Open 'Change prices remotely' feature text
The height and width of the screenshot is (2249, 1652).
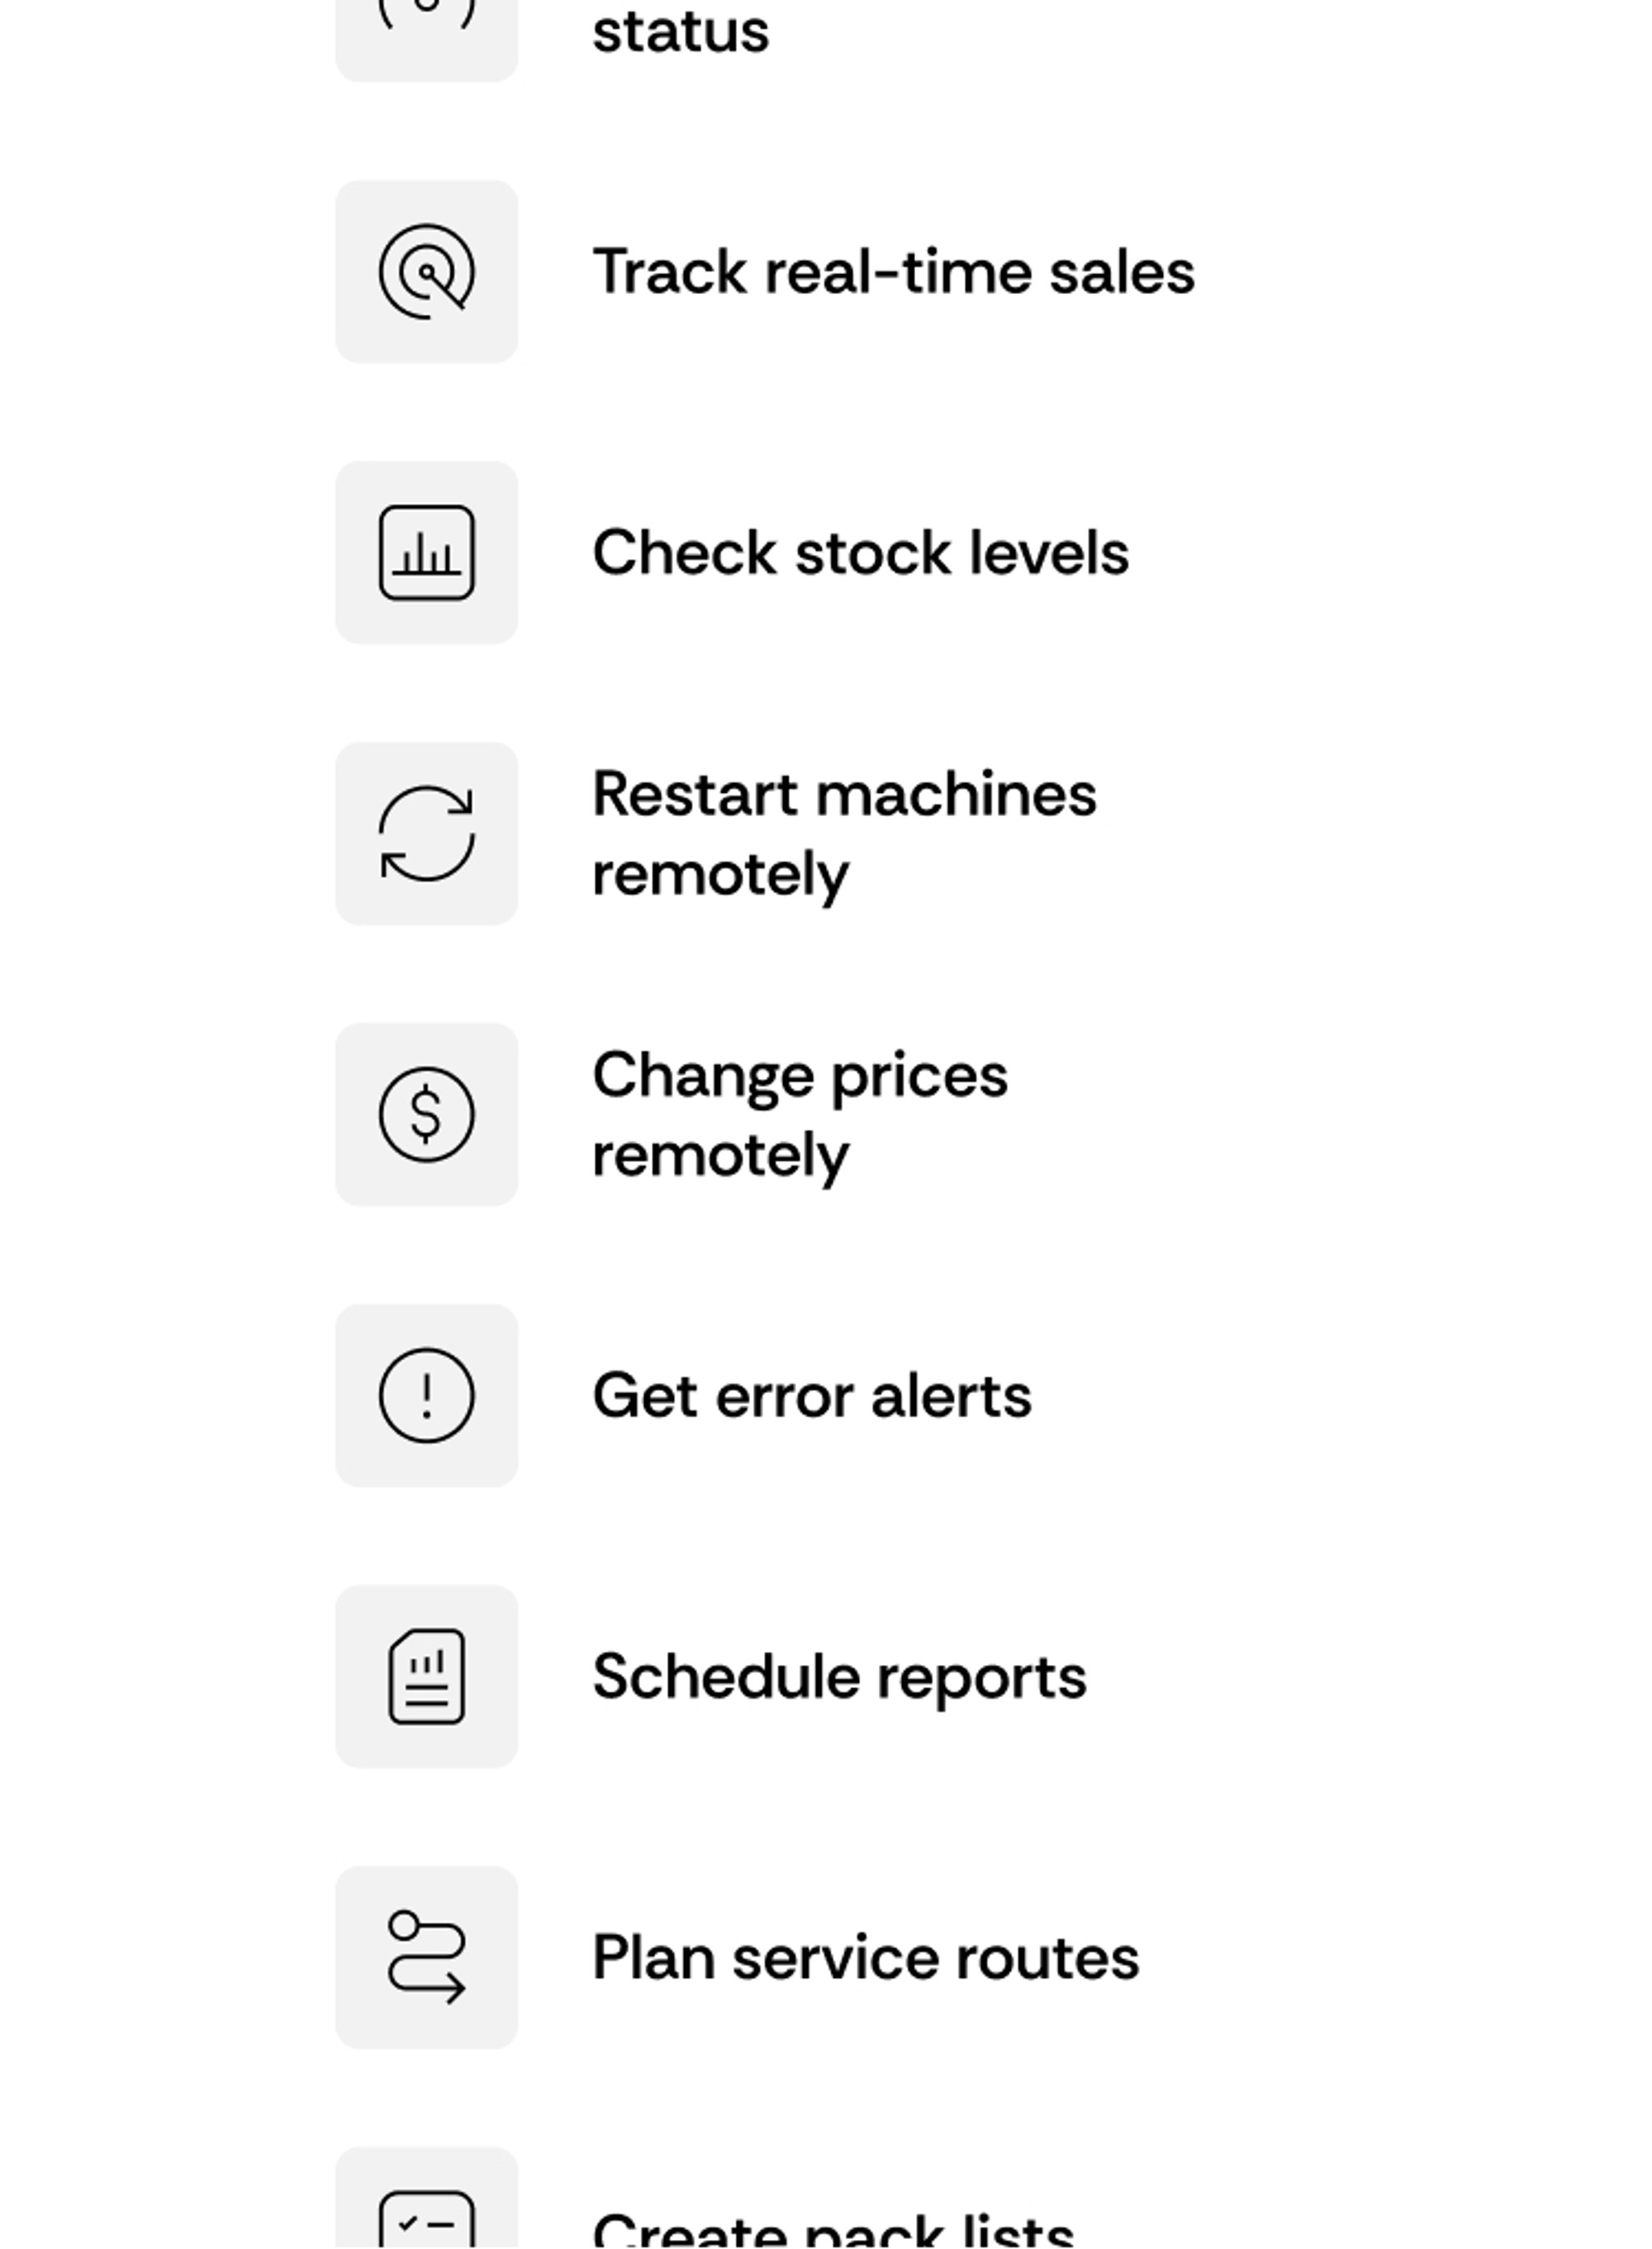coord(800,1115)
